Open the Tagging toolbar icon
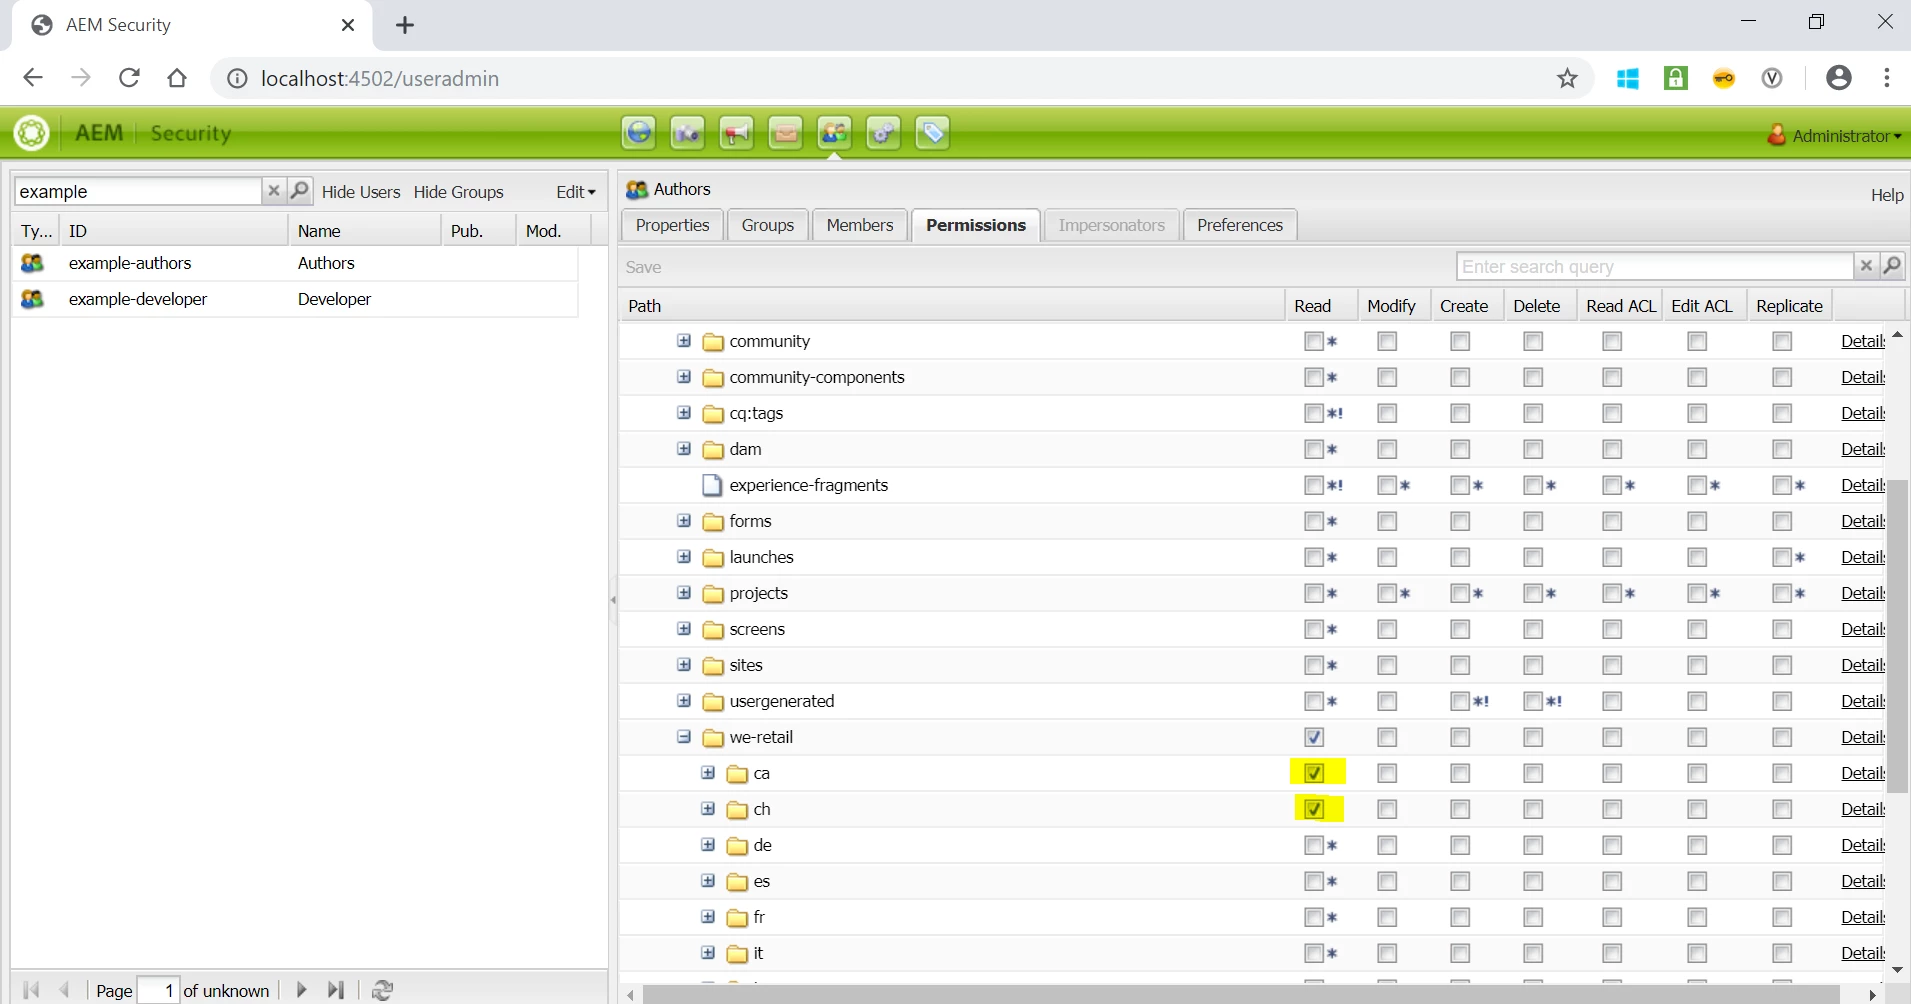This screenshot has width=1911, height=1004. tap(932, 133)
